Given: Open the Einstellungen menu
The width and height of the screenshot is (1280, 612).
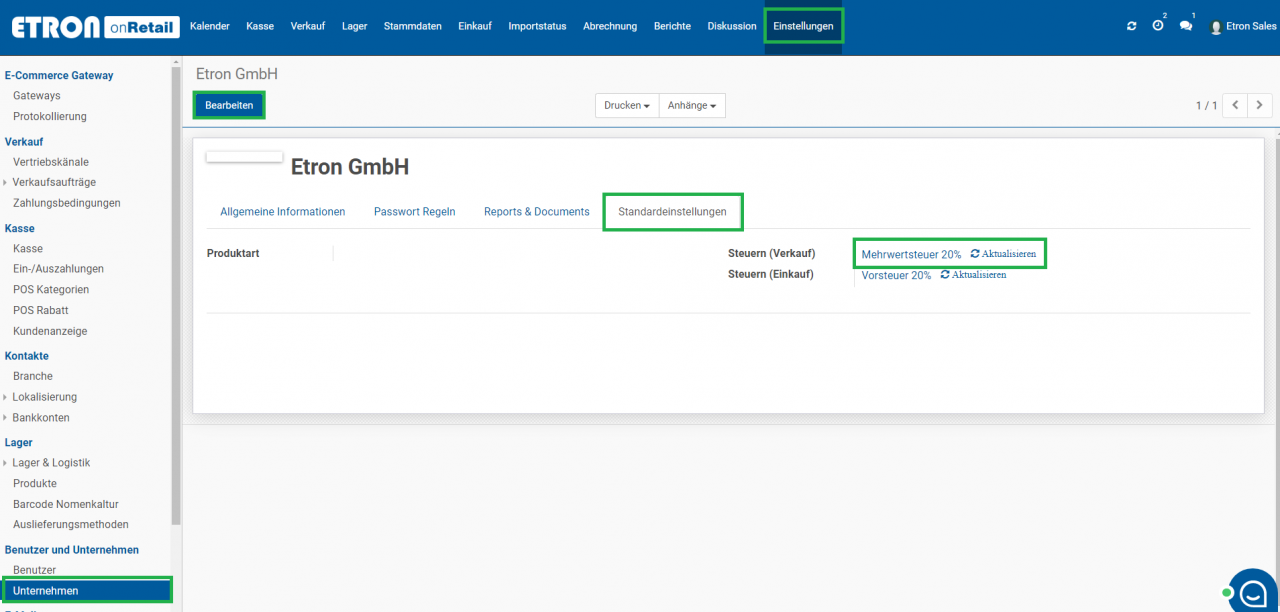Looking at the screenshot, I should tap(803, 27).
